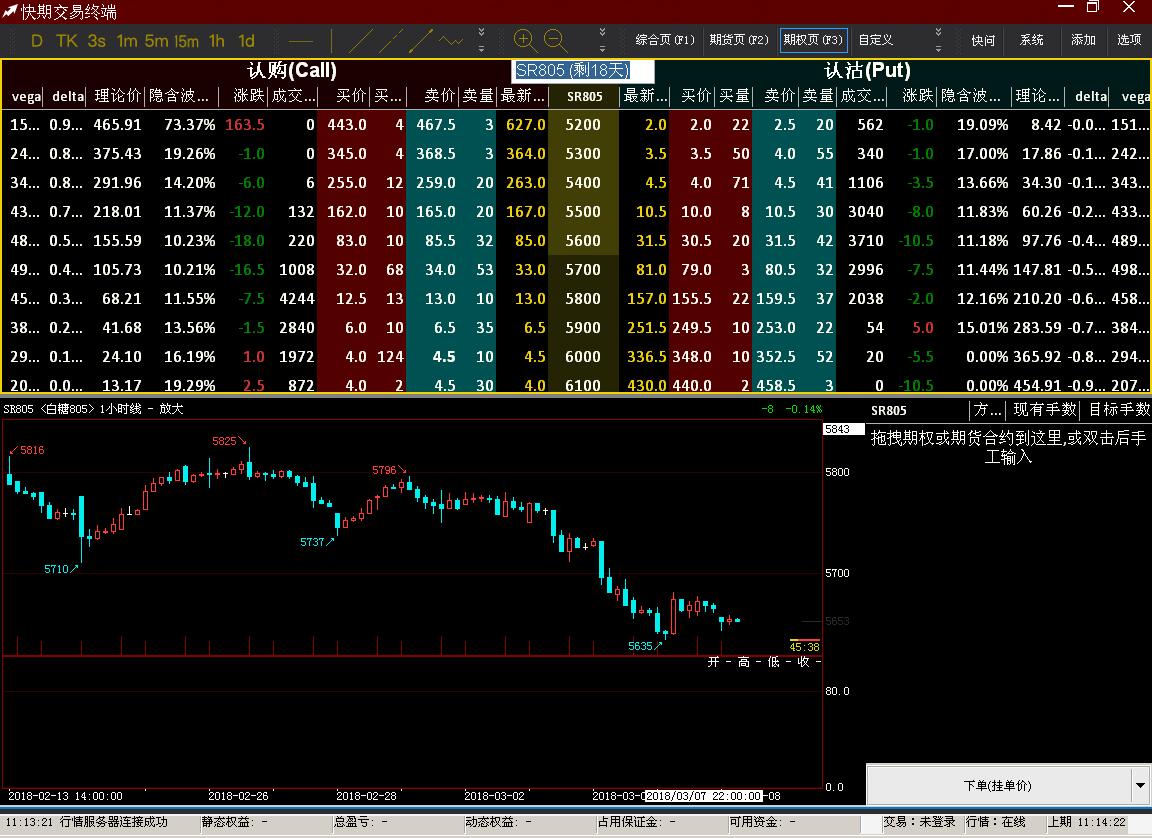Select the 6000 strike price row
Screen dimensions: 1152x838
583,356
